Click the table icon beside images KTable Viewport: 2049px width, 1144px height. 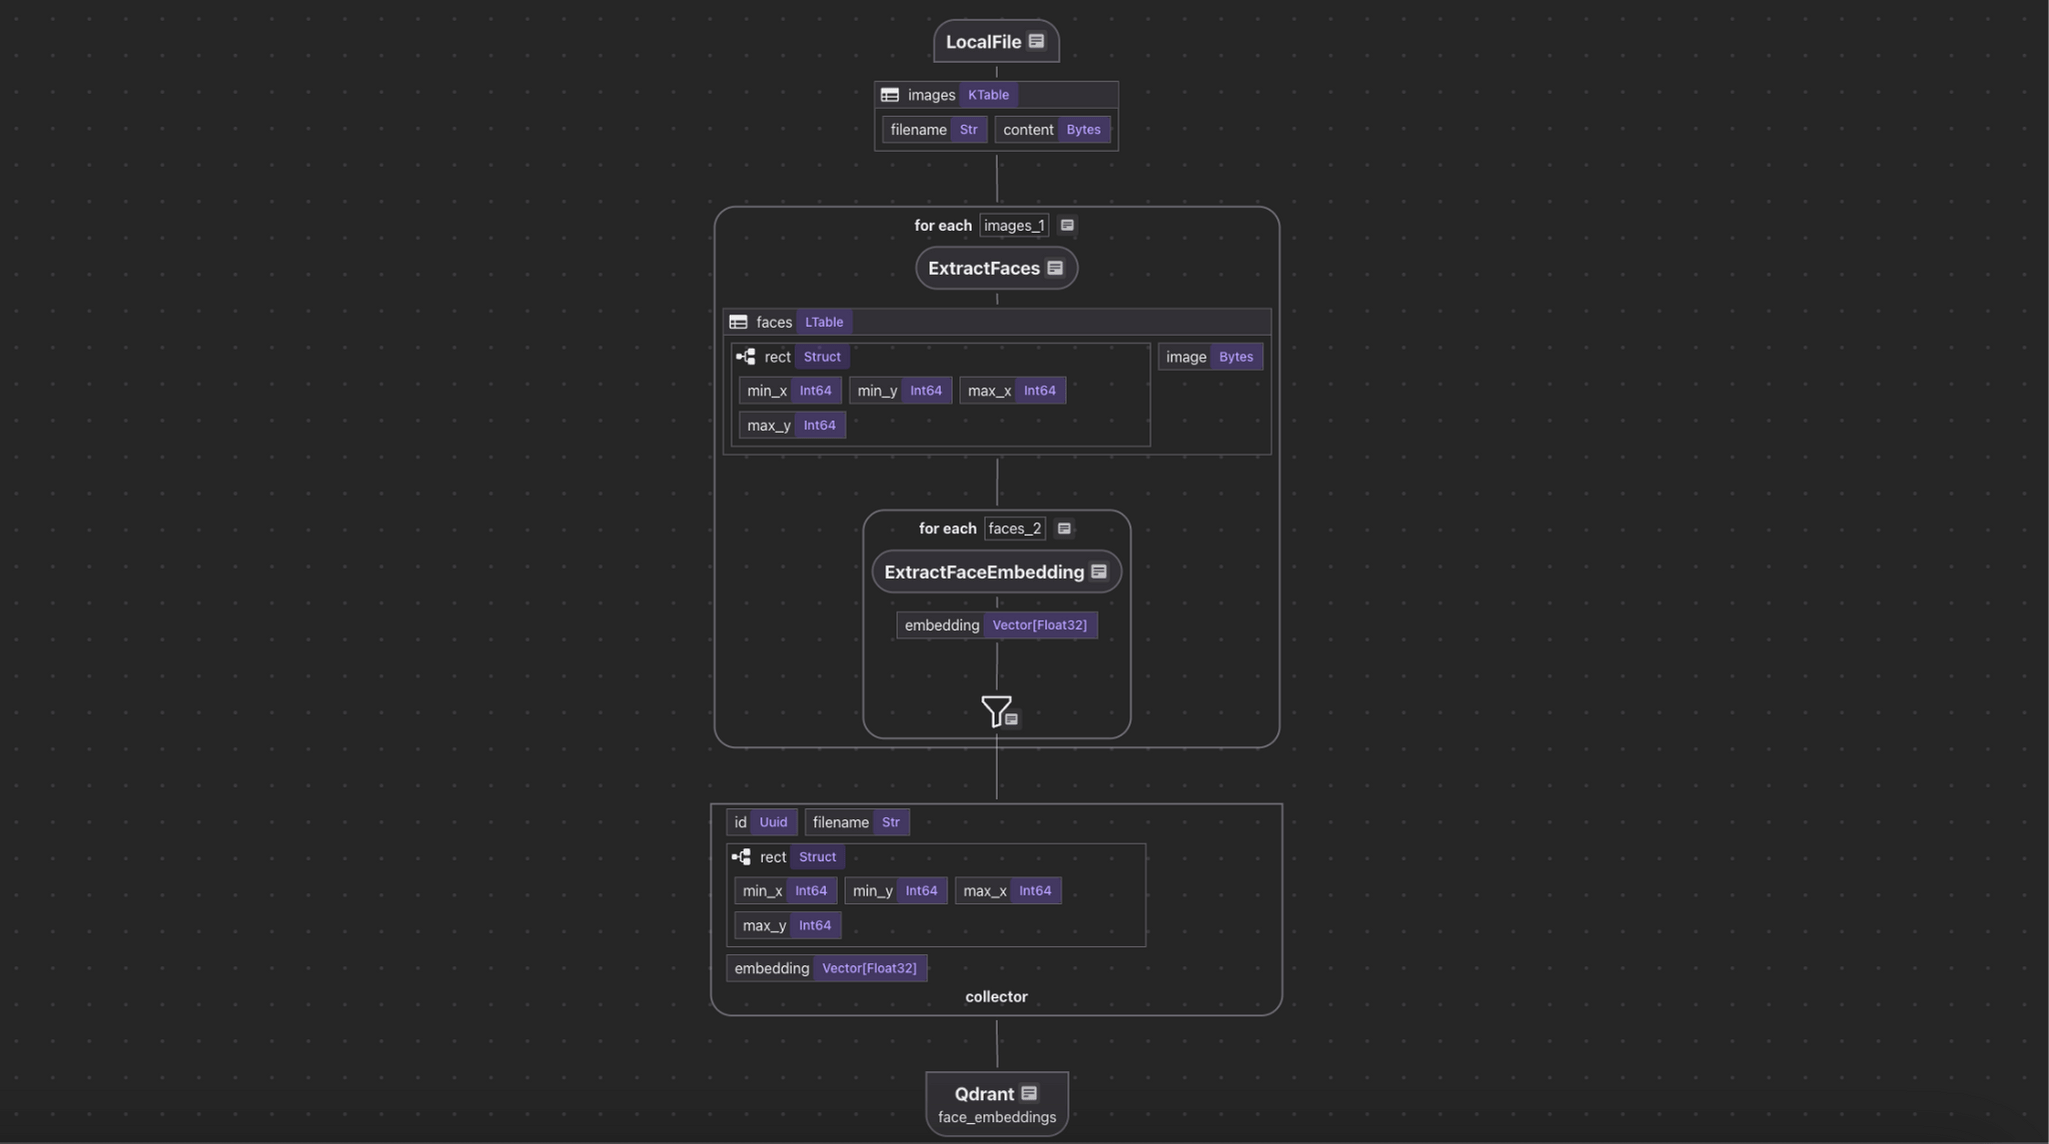click(x=889, y=94)
